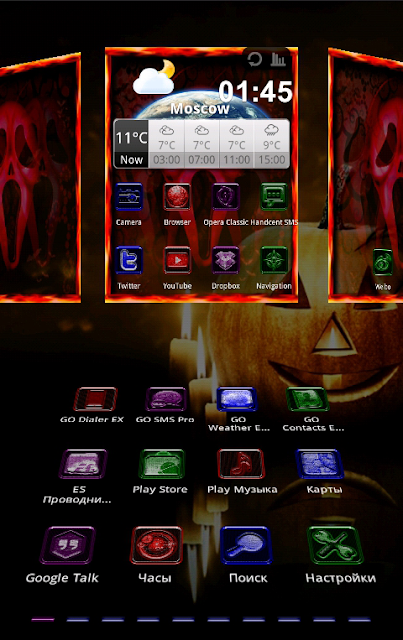Tap the Moscow city label

200,109
